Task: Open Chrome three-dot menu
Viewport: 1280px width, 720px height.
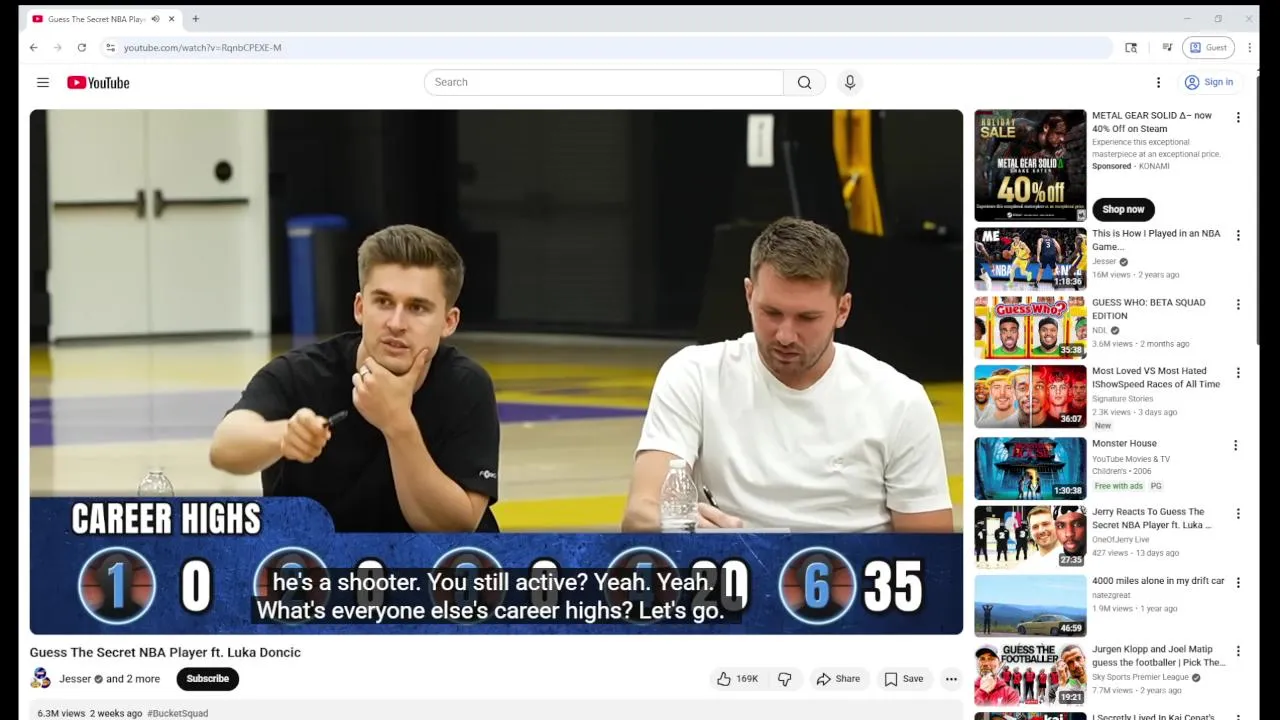Action: click(x=1249, y=47)
